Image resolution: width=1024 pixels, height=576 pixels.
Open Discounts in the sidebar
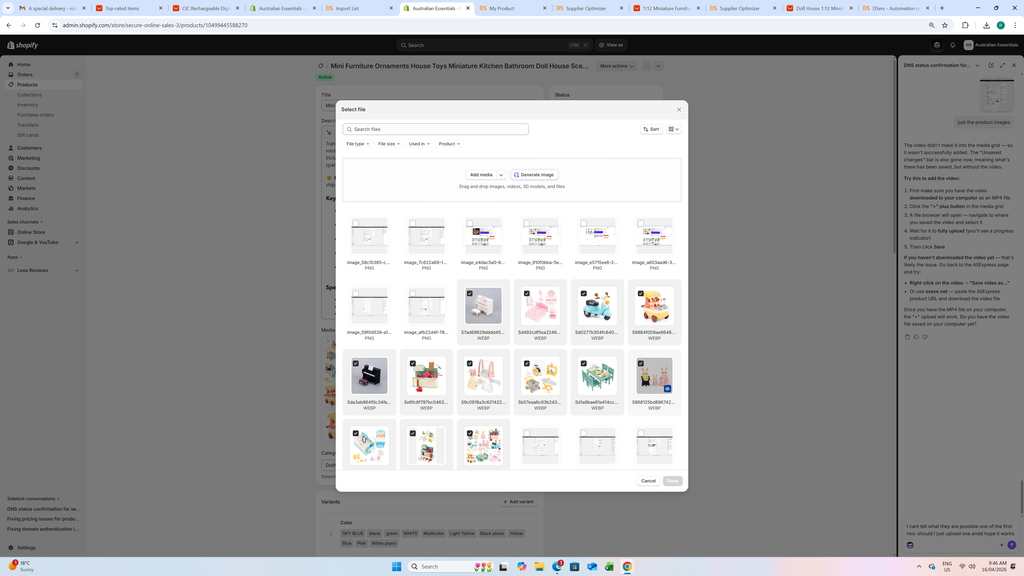click(28, 168)
